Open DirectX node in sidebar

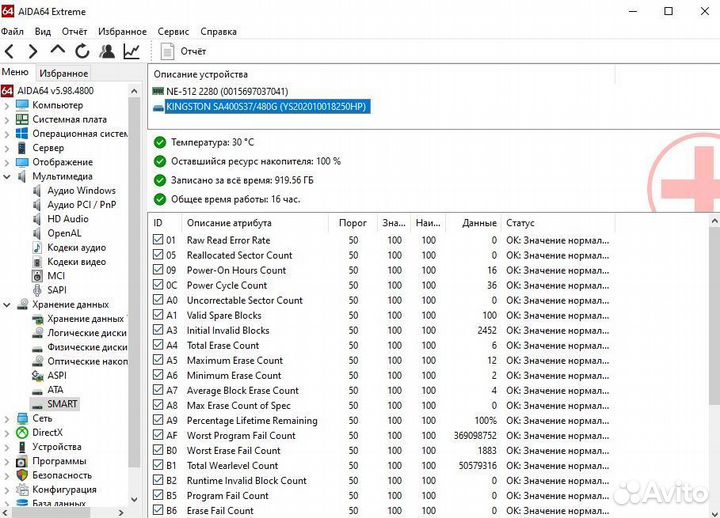[x=48, y=432]
